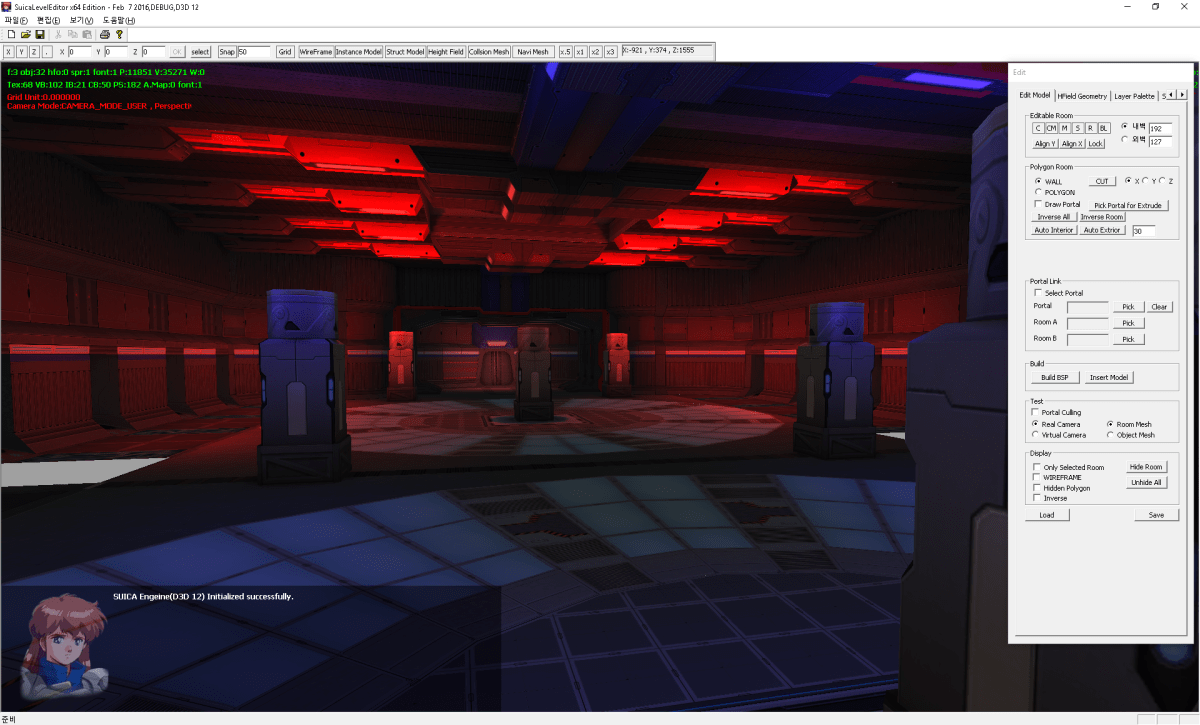This screenshot has width=1200, height=725.
Task: Open the Struct Model tool
Action: click(x=405, y=51)
